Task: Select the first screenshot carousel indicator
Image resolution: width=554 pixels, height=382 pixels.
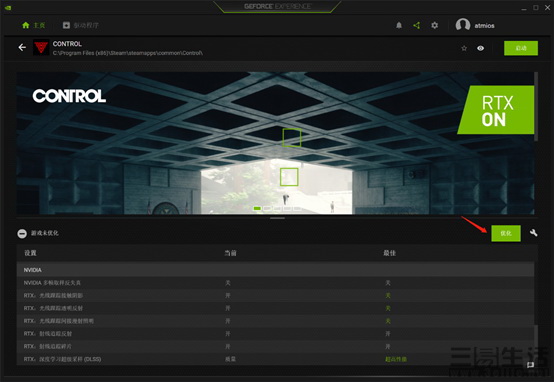Action: tap(257, 208)
